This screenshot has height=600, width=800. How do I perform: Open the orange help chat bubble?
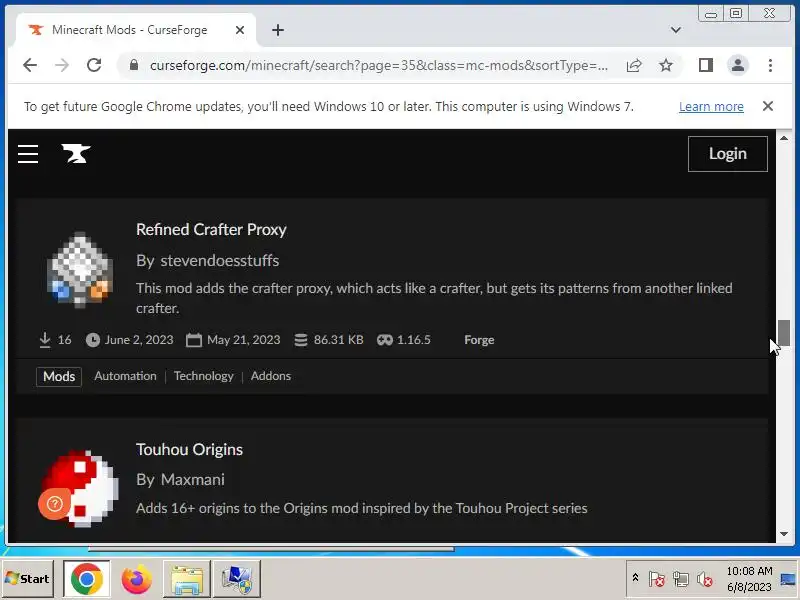click(x=54, y=504)
